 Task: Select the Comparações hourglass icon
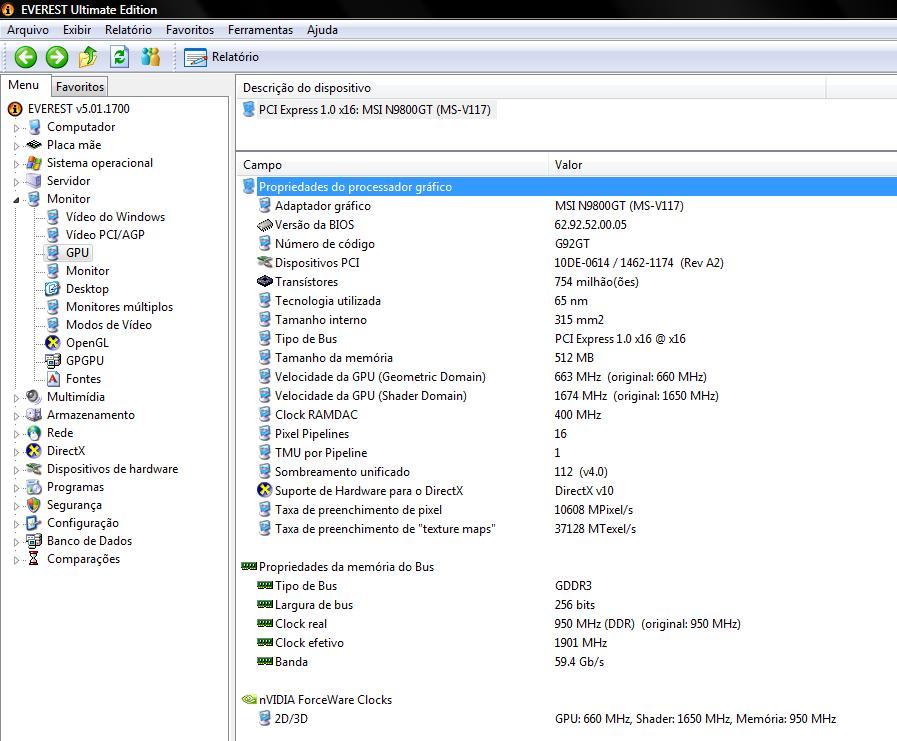34,559
